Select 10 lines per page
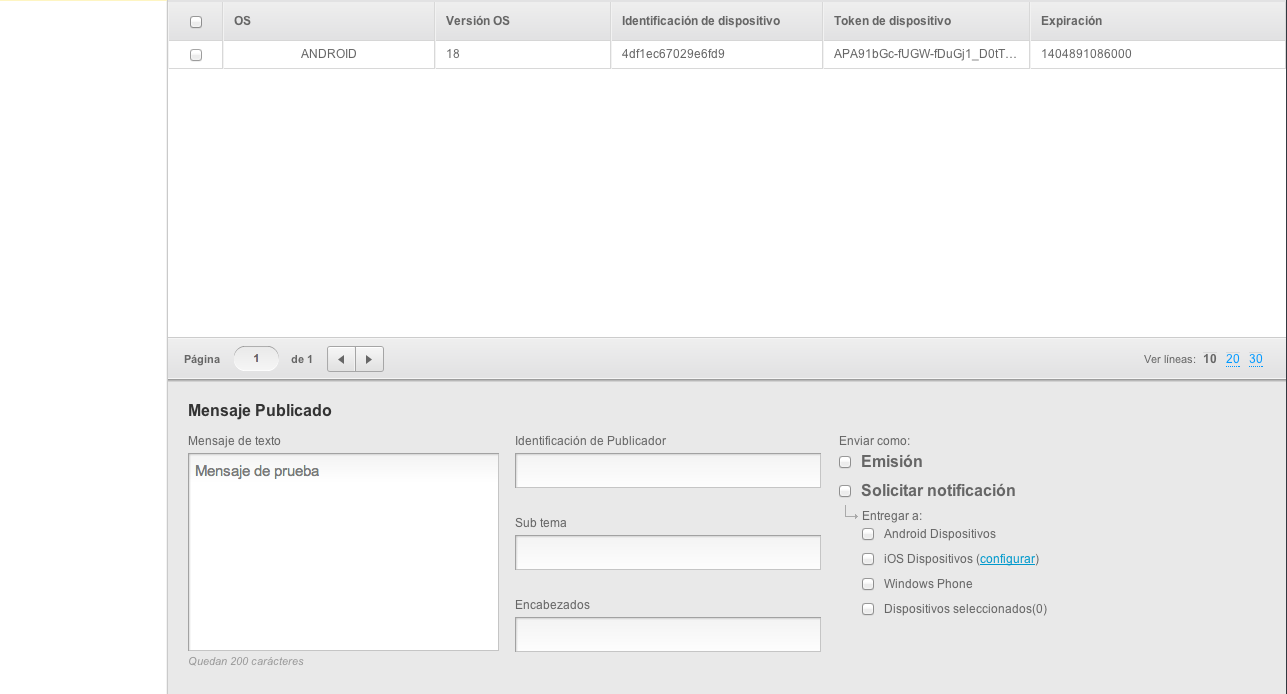 (1210, 359)
